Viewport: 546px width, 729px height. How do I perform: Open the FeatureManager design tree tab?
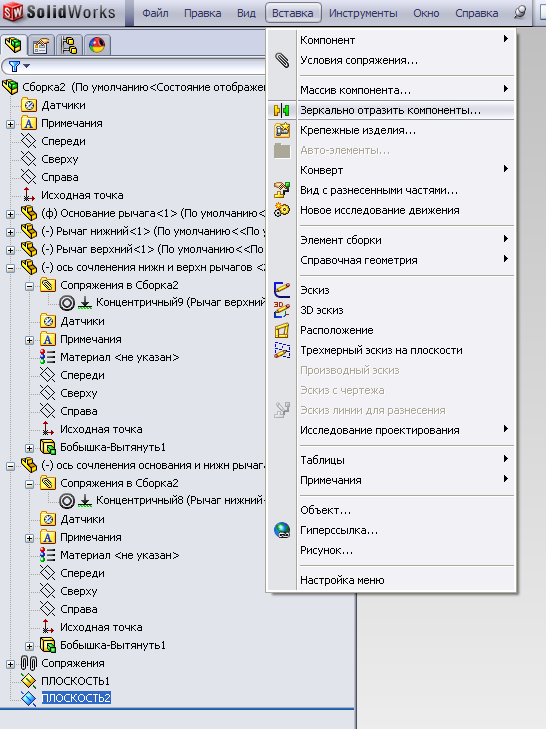click(x=13, y=45)
